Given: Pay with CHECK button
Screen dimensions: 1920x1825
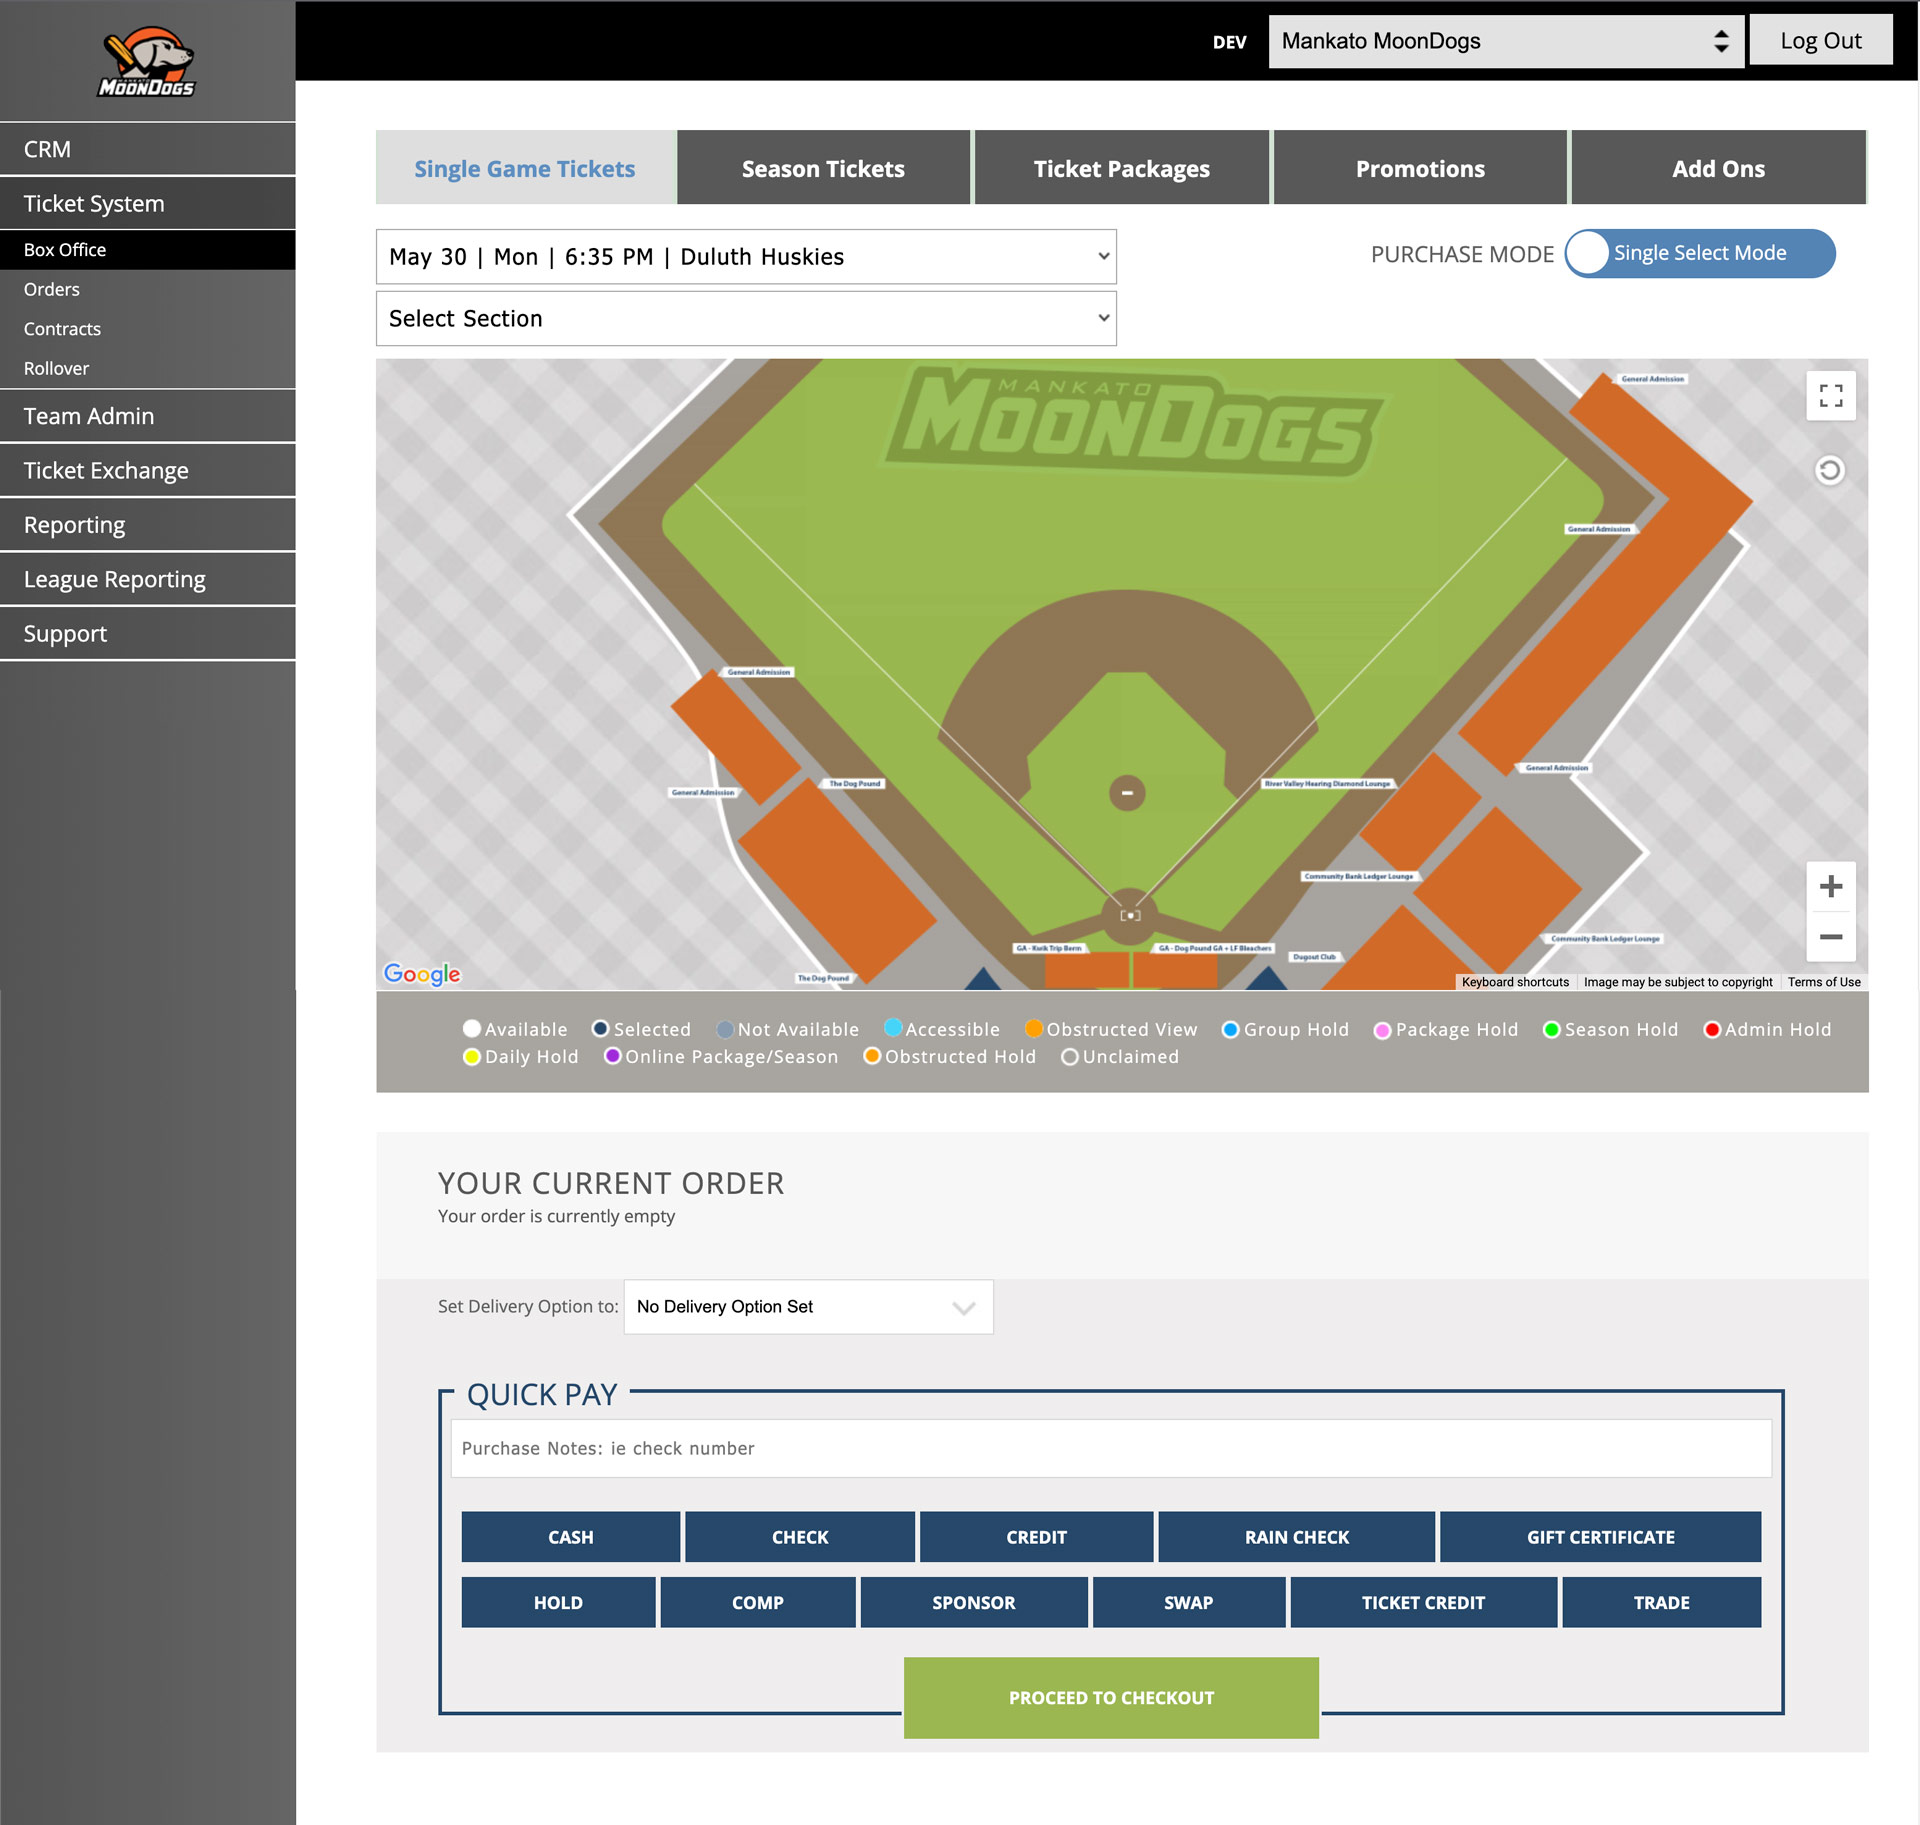Looking at the screenshot, I should tap(800, 1537).
